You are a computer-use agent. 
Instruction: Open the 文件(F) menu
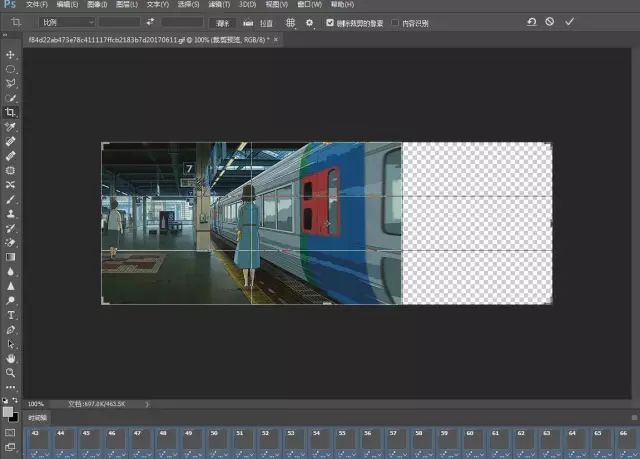36,5
